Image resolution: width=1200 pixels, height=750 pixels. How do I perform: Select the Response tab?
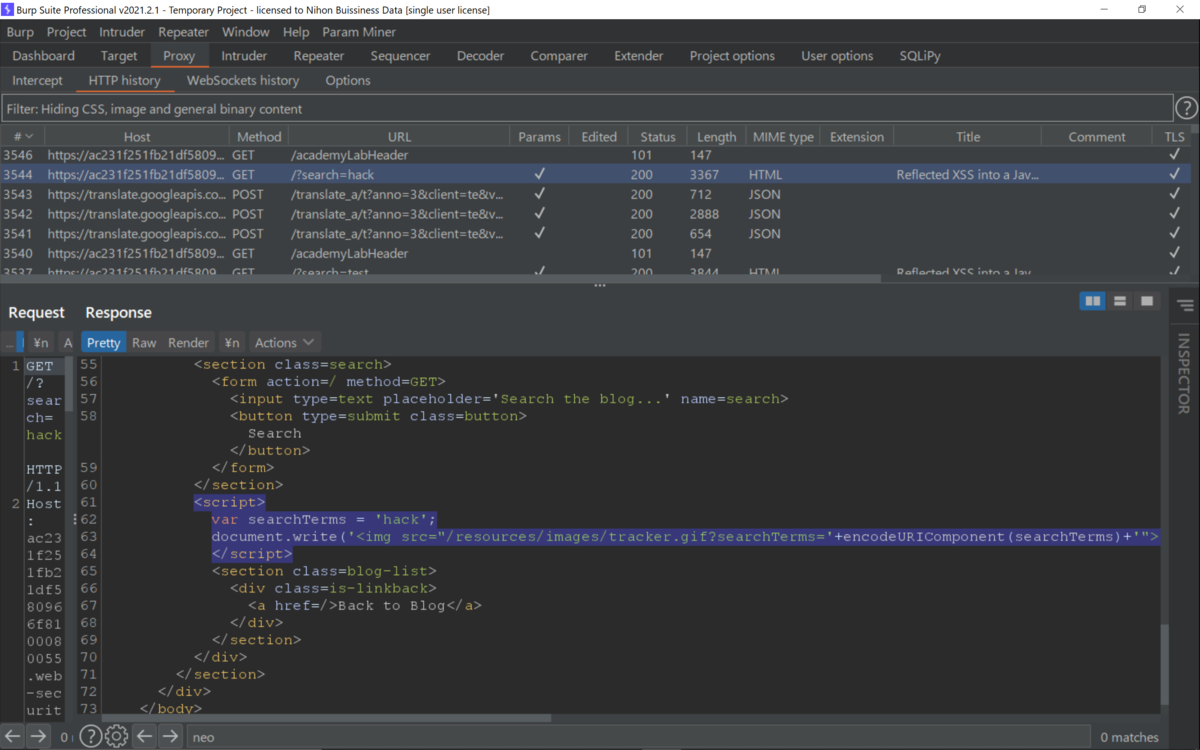[x=118, y=312]
